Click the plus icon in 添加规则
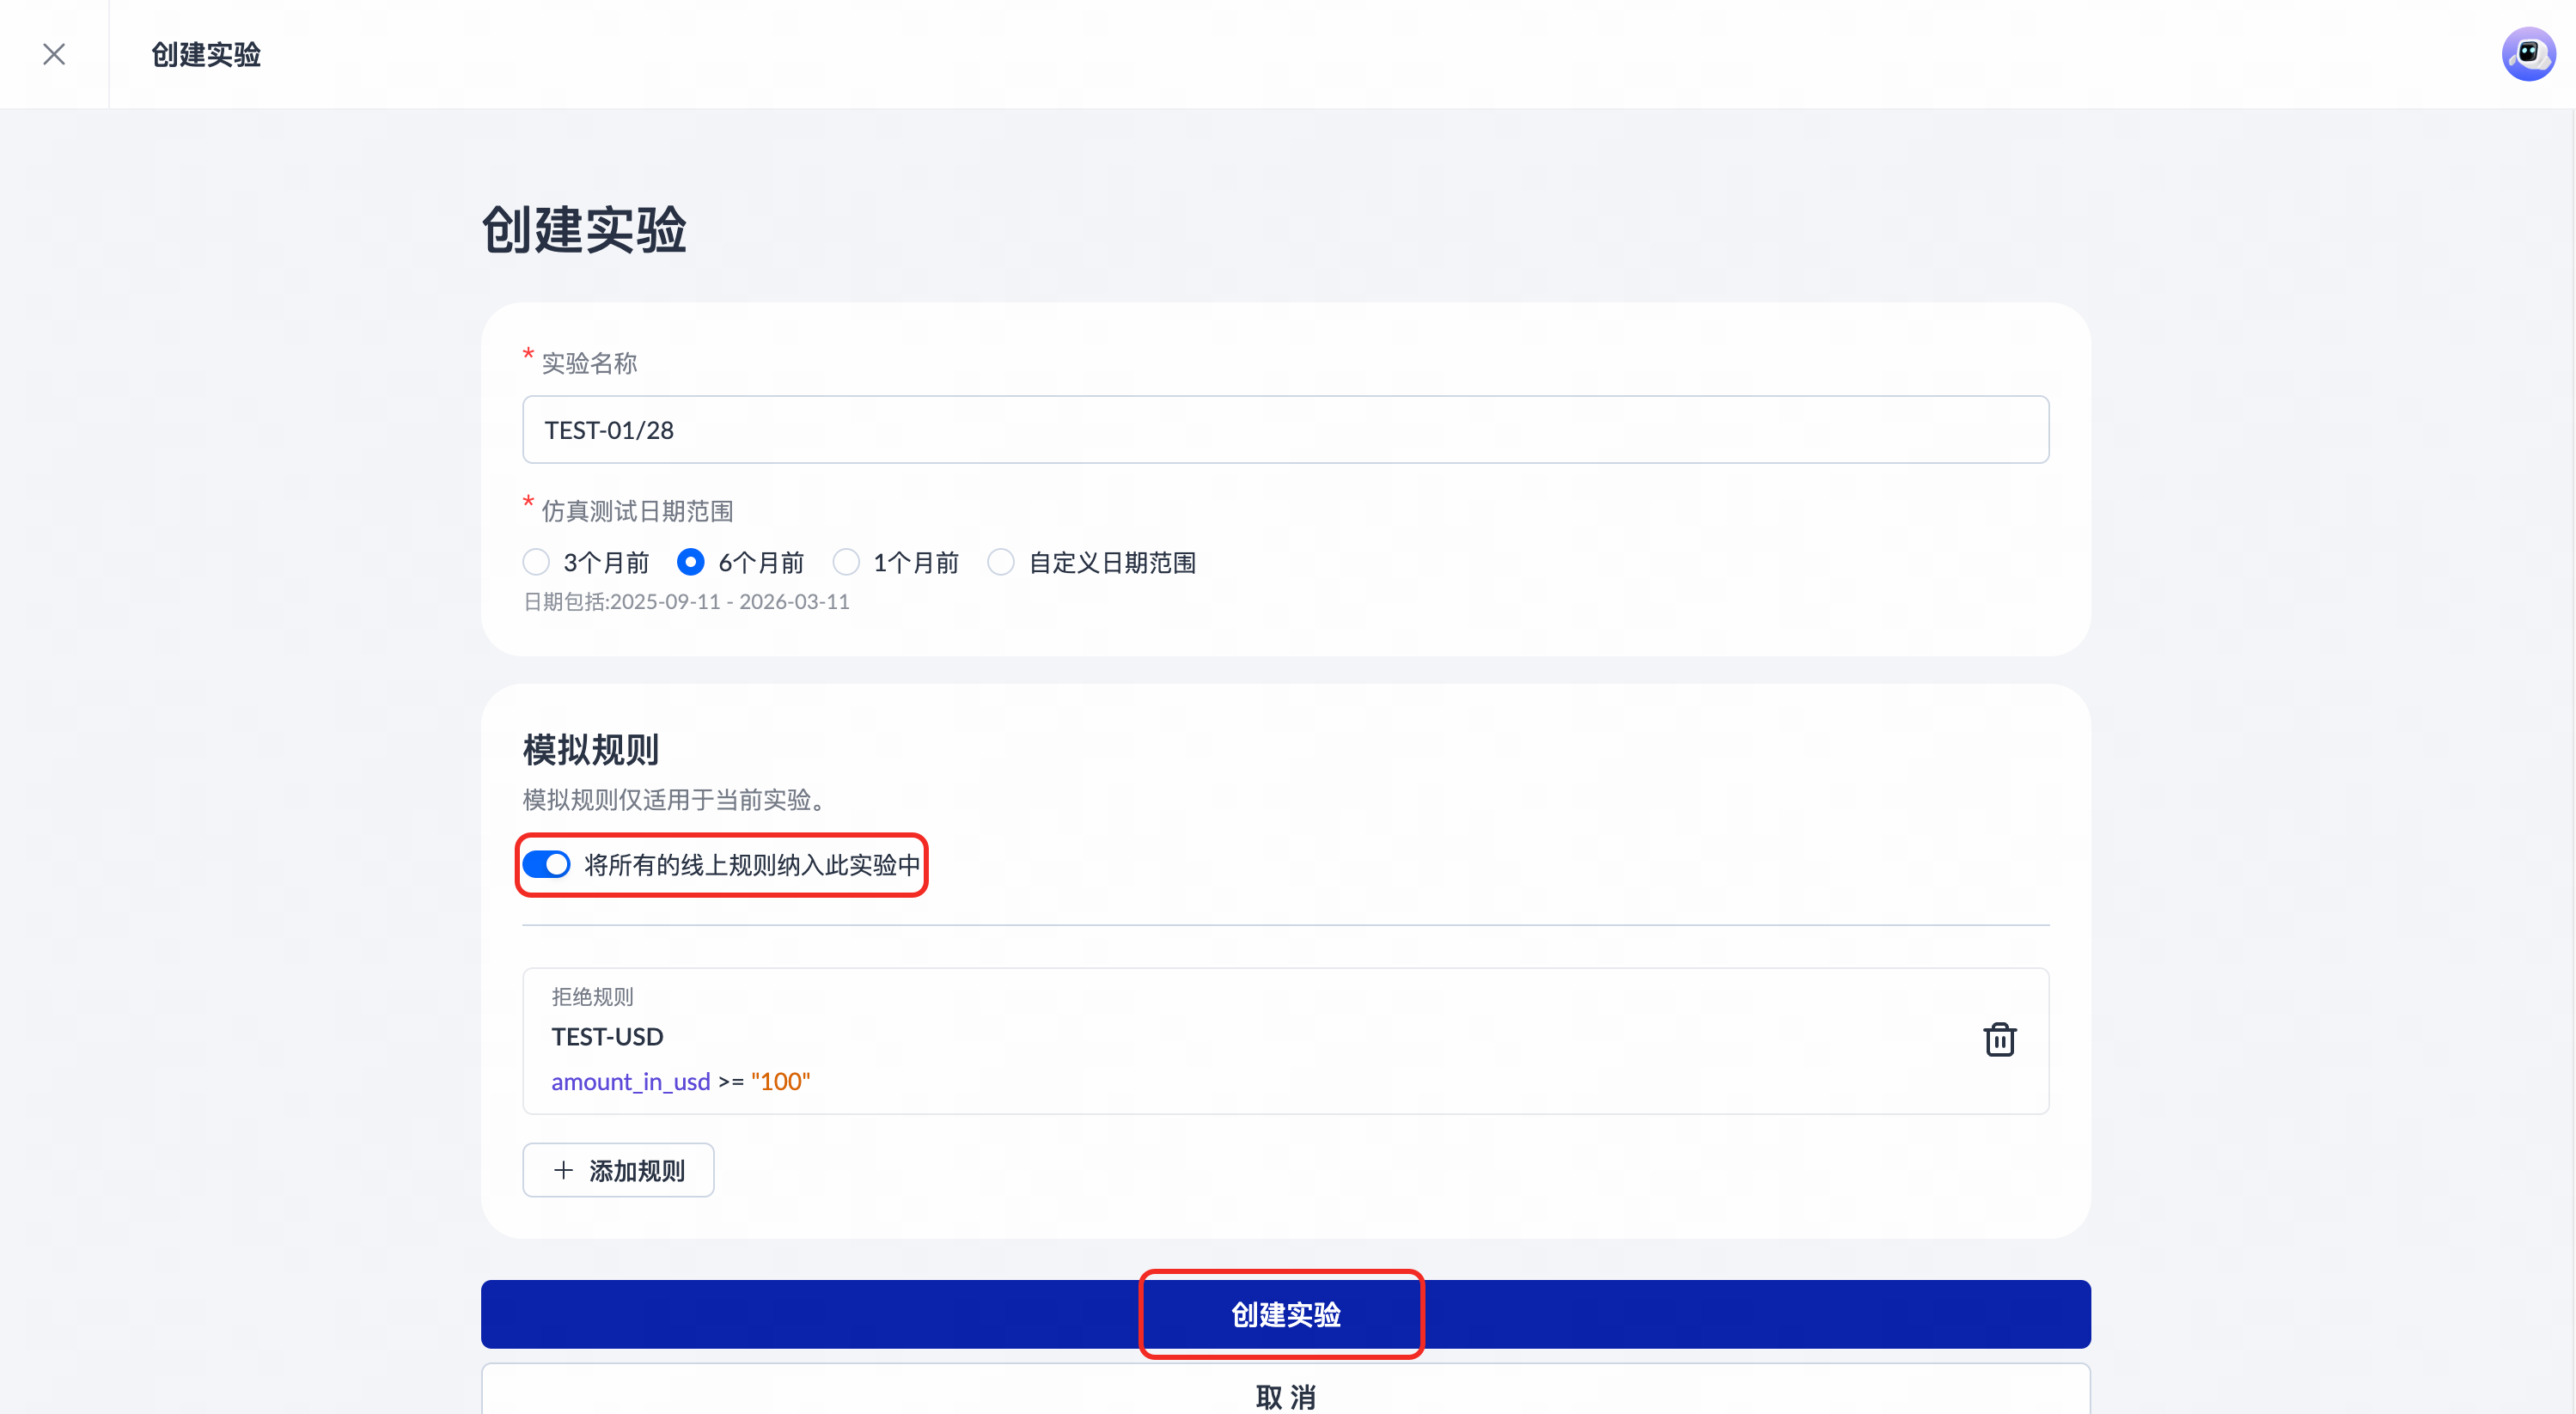The image size is (2576, 1414). click(x=564, y=1170)
